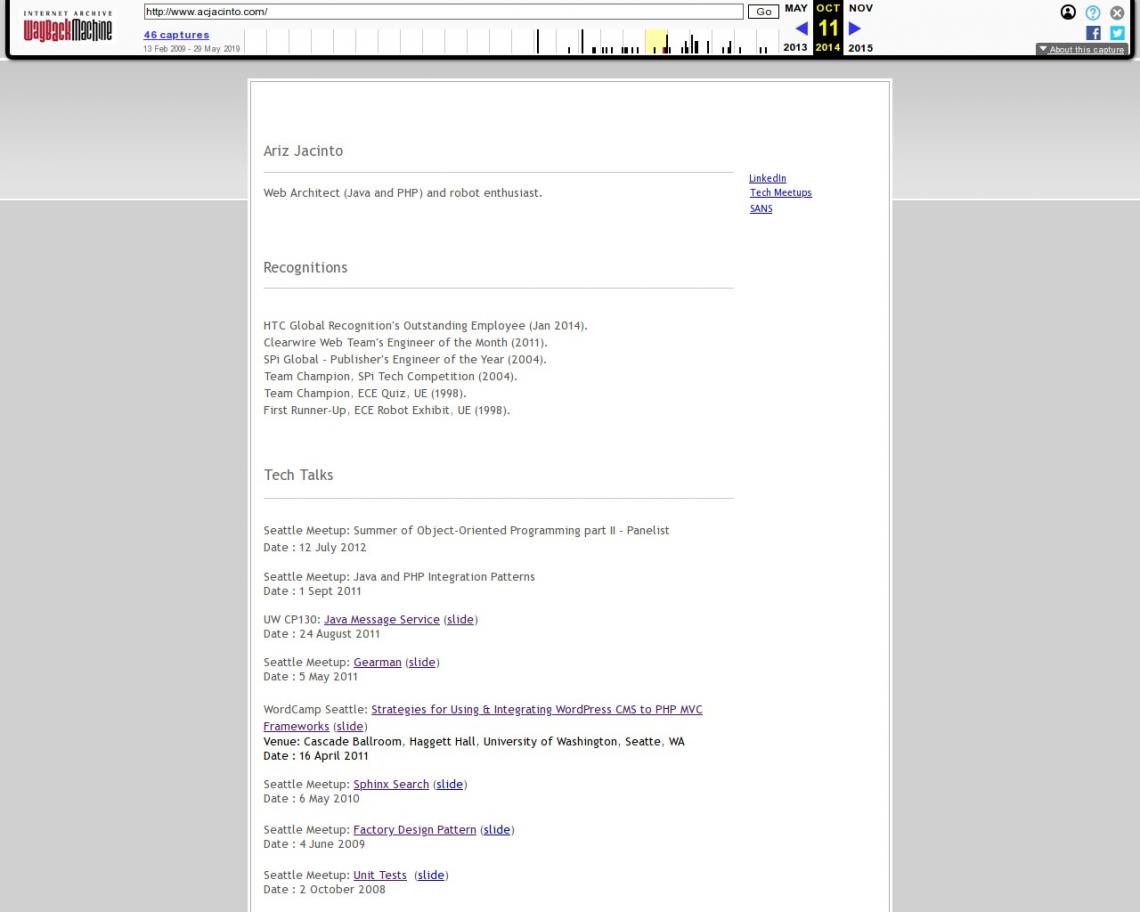Viewport: 1140px width, 912px height.
Task: Open the Gearman link
Action: point(377,663)
